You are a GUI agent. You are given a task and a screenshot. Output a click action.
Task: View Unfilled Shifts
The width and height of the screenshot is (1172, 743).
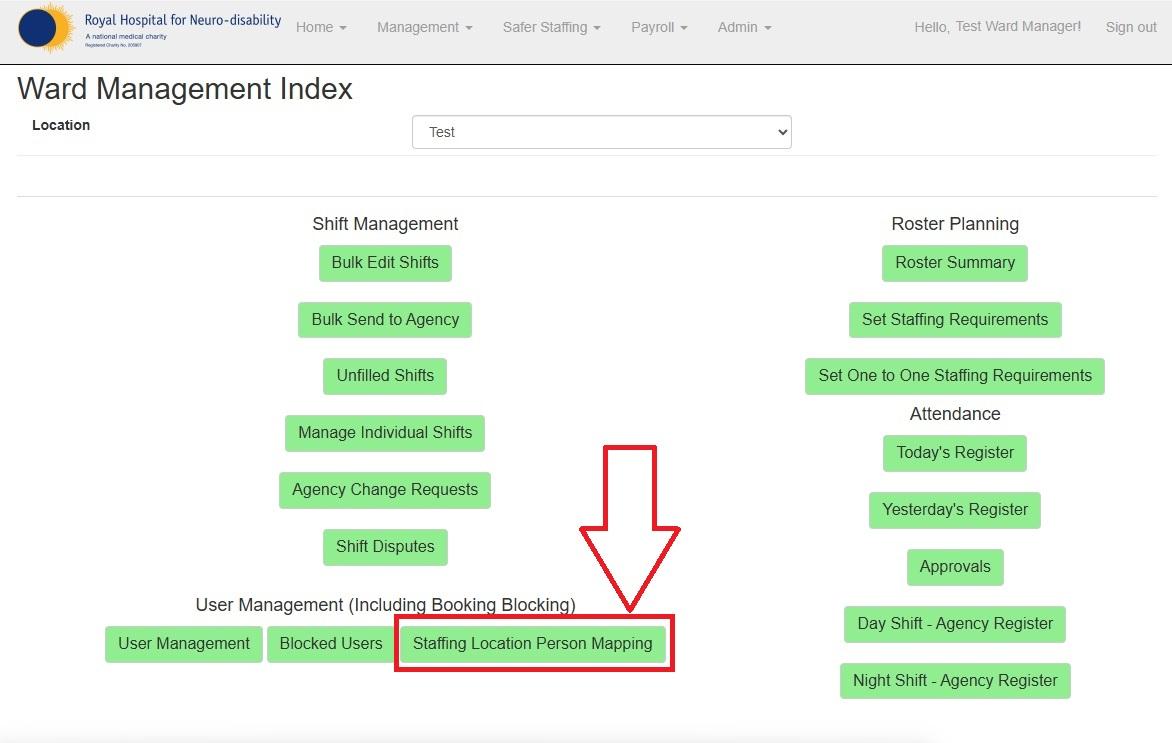pyautogui.click(x=385, y=376)
